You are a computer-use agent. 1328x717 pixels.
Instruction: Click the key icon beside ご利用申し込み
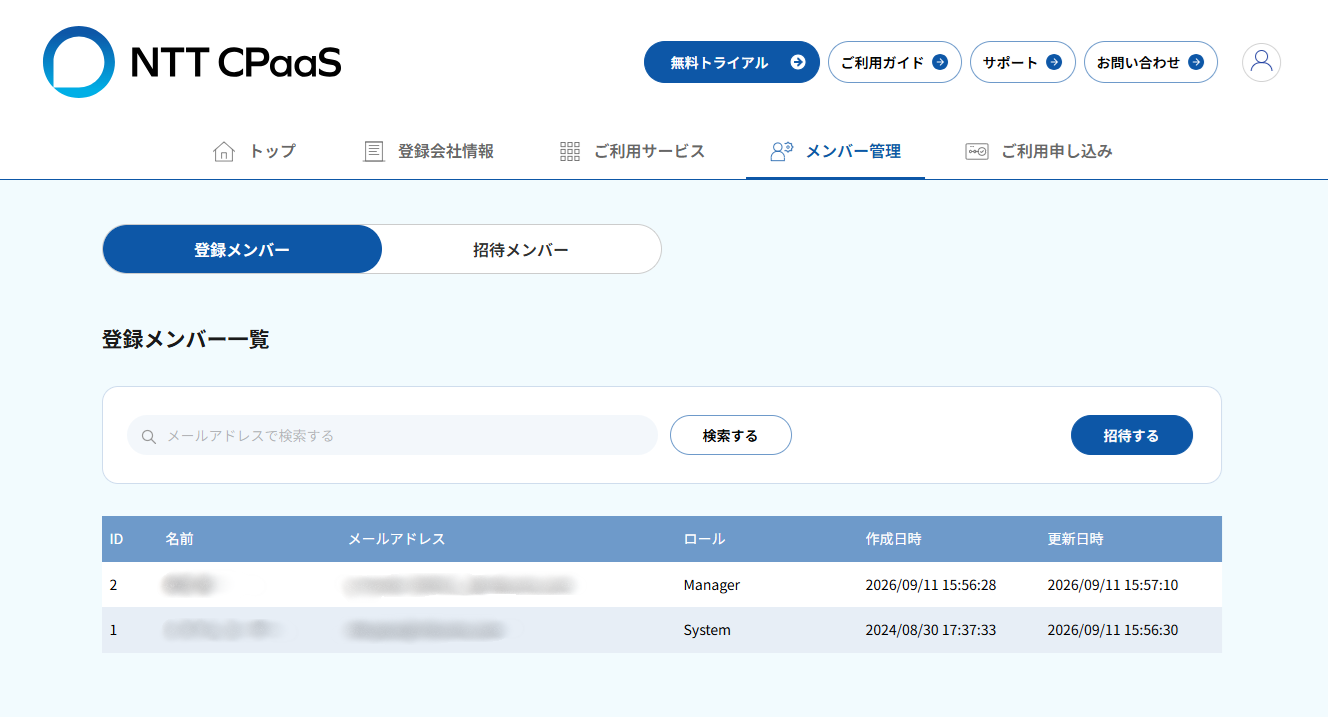tap(977, 151)
